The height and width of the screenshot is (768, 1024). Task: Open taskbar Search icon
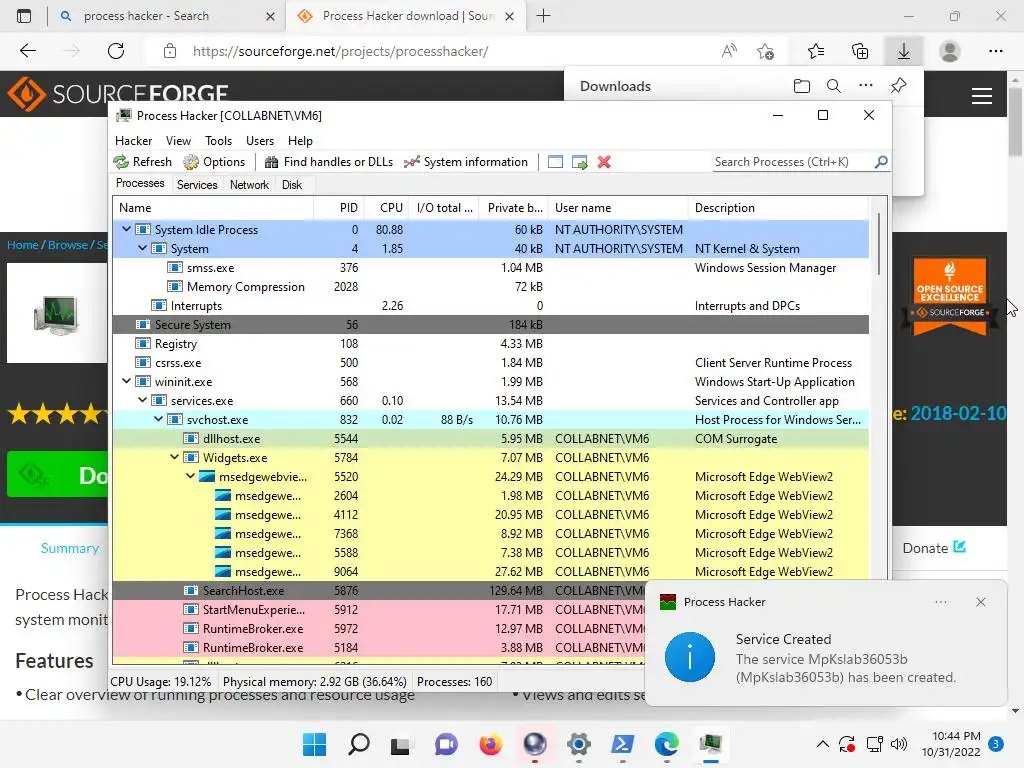tap(359, 744)
